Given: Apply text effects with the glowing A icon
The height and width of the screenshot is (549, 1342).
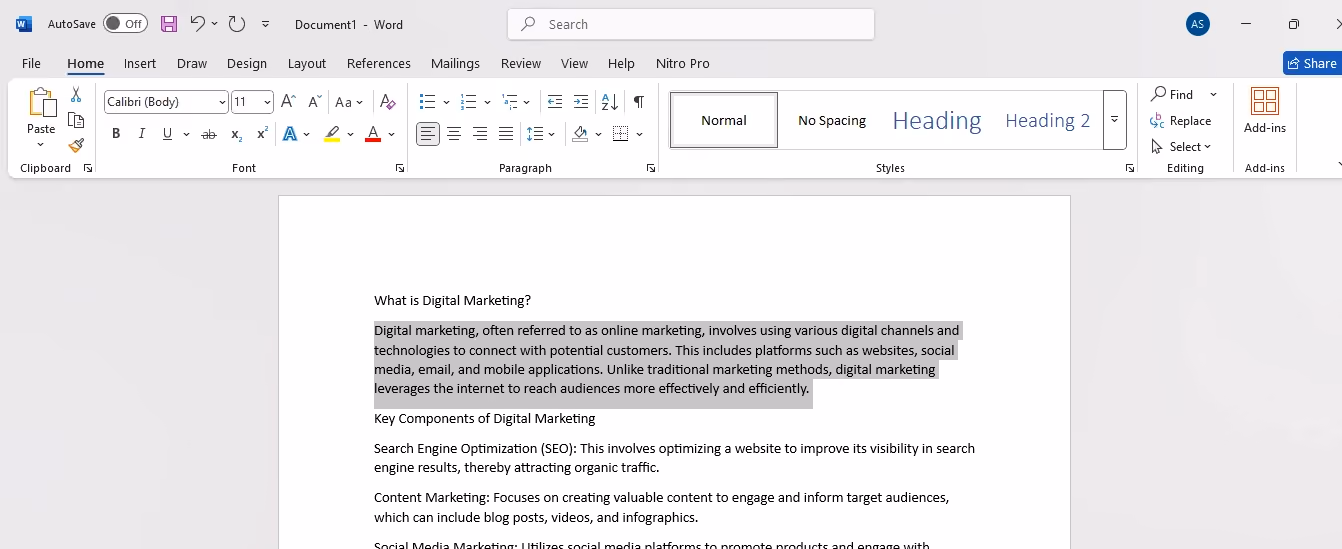Looking at the screenshot, I should [290, 134].
